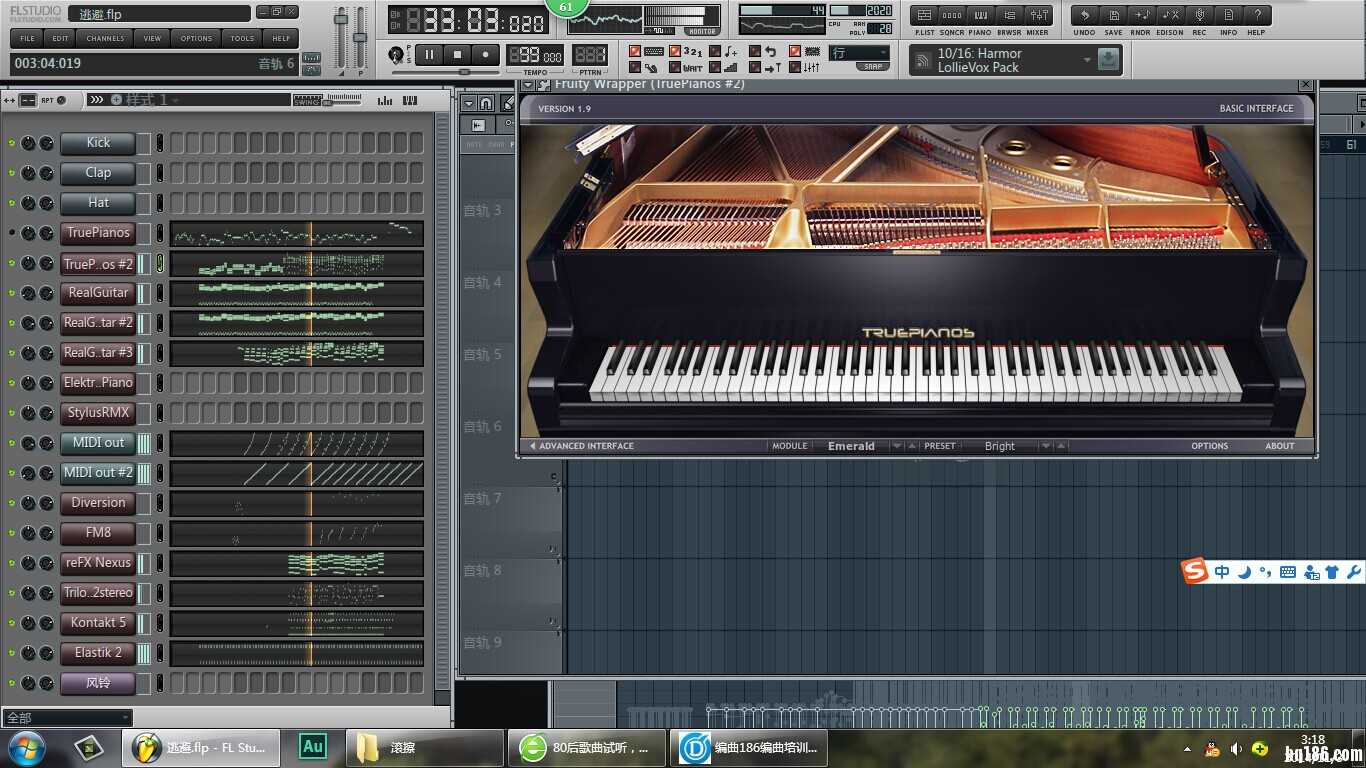Click the record button in transport

point(486,55)
